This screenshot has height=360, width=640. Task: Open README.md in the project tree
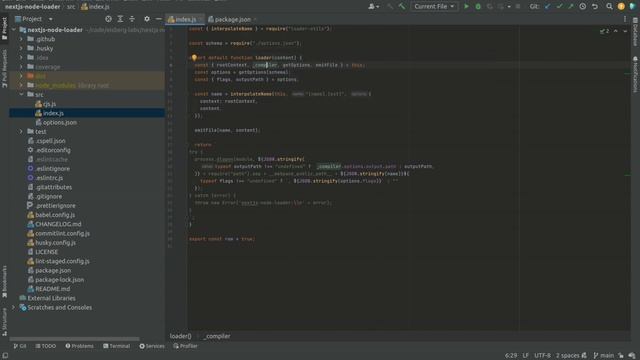coord(53,289)
